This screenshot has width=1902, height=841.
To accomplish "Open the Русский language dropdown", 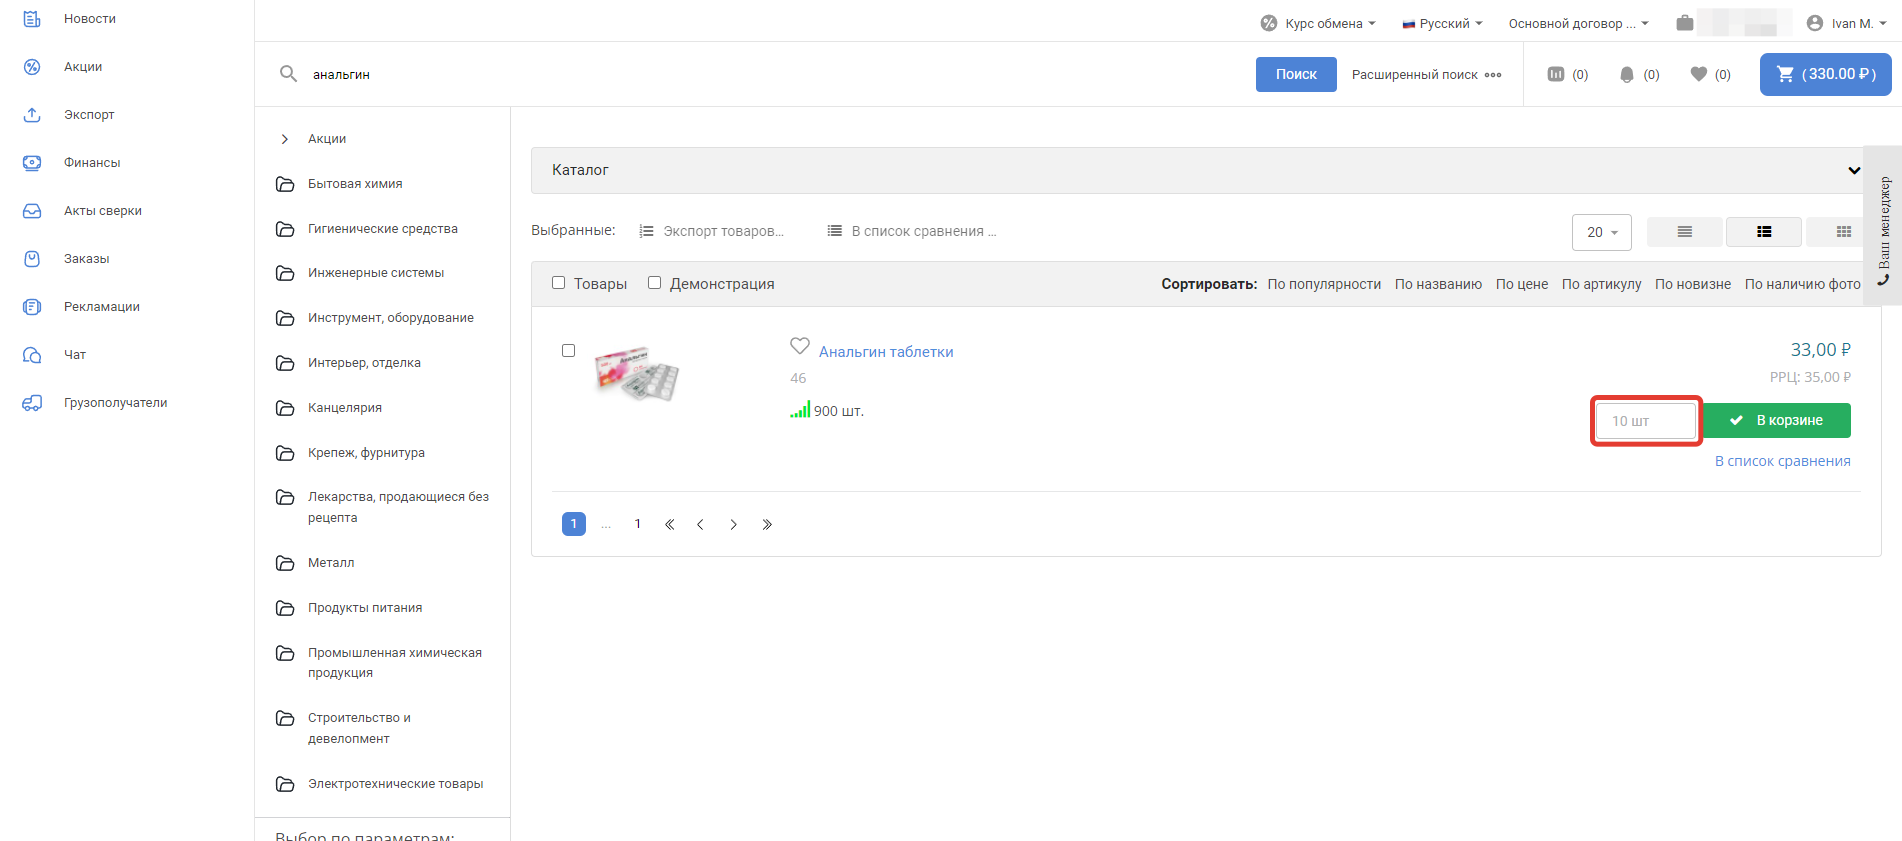I will [x=1443, y=23].
